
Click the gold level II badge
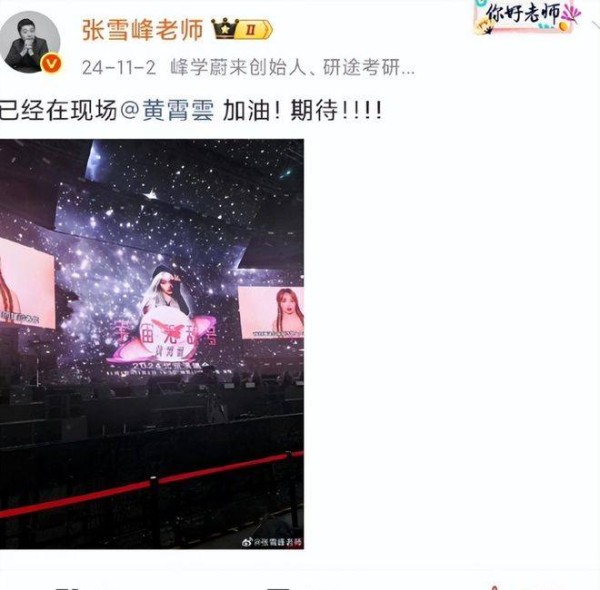254,29
